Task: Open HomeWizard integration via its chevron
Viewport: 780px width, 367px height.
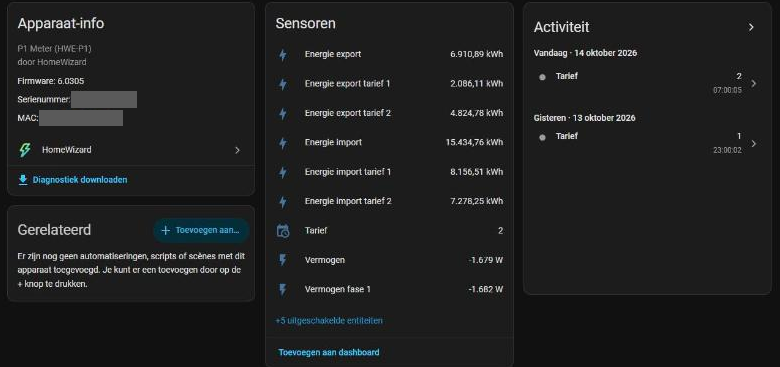Action: tap(238, 150)
